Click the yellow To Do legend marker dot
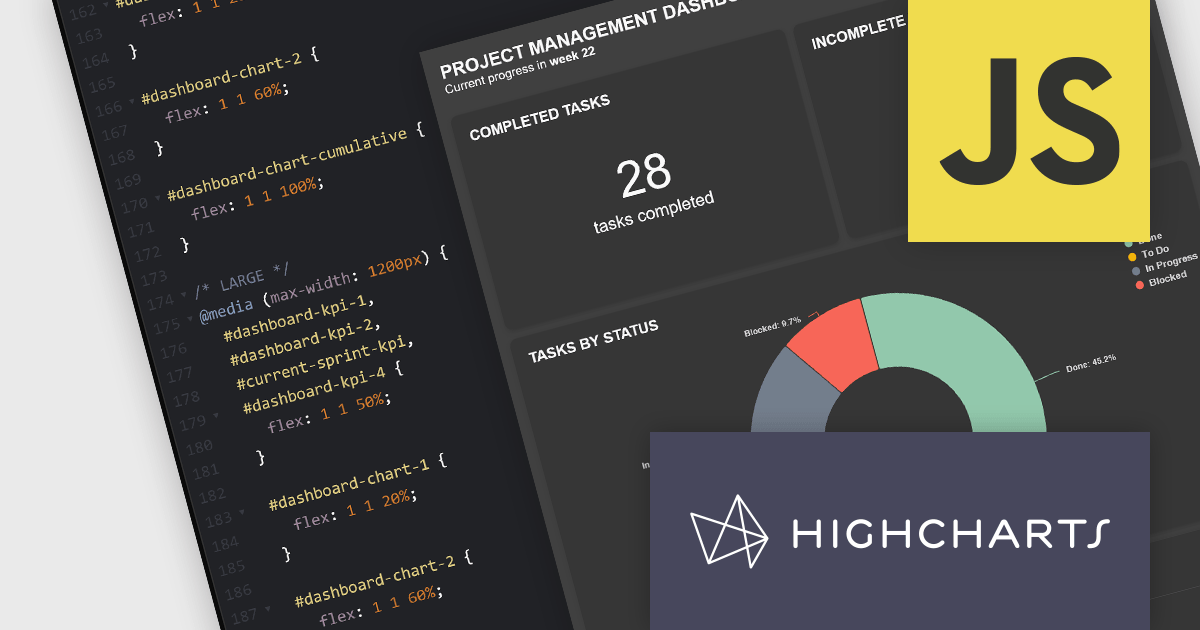 (x=1132, y=256)
